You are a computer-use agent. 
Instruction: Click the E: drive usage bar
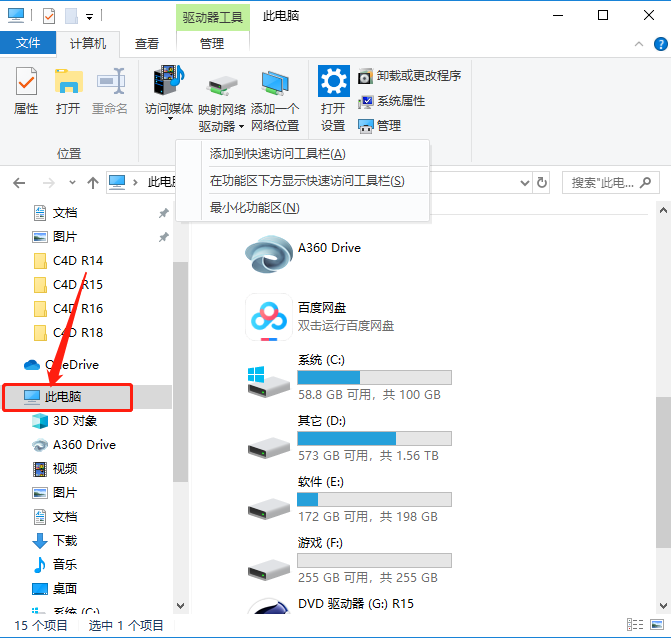[x=374, y=499]
